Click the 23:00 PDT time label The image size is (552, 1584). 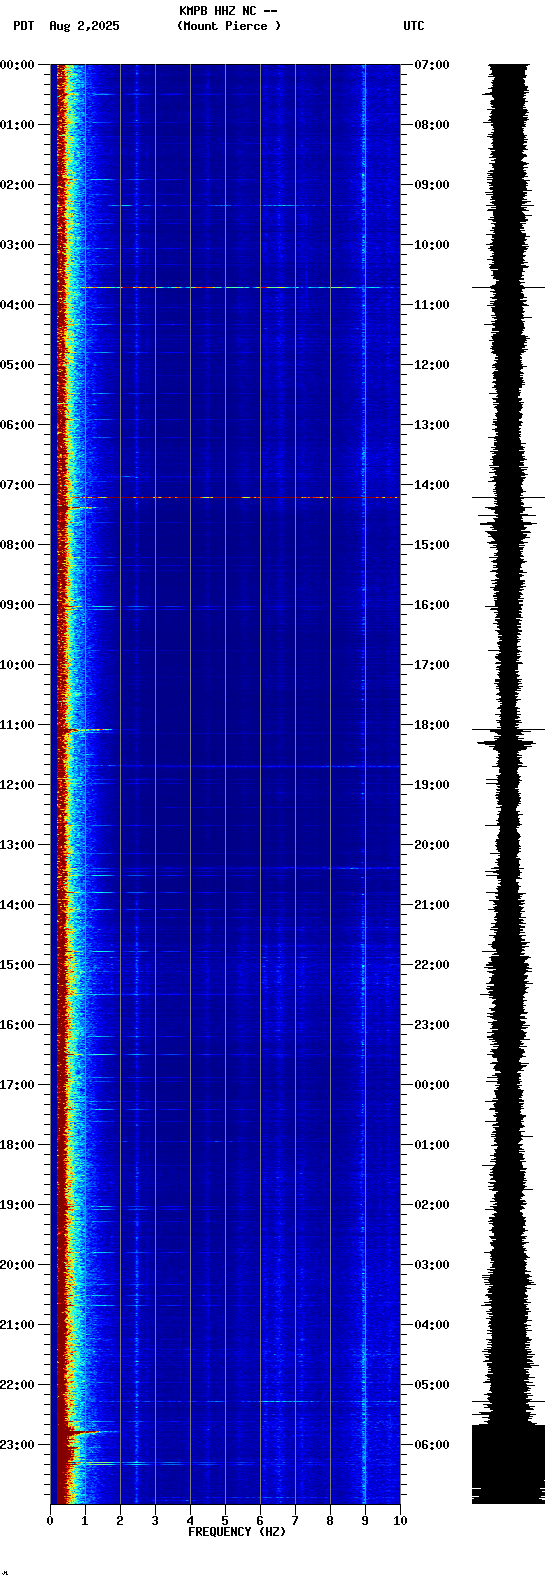[18, 1445]
